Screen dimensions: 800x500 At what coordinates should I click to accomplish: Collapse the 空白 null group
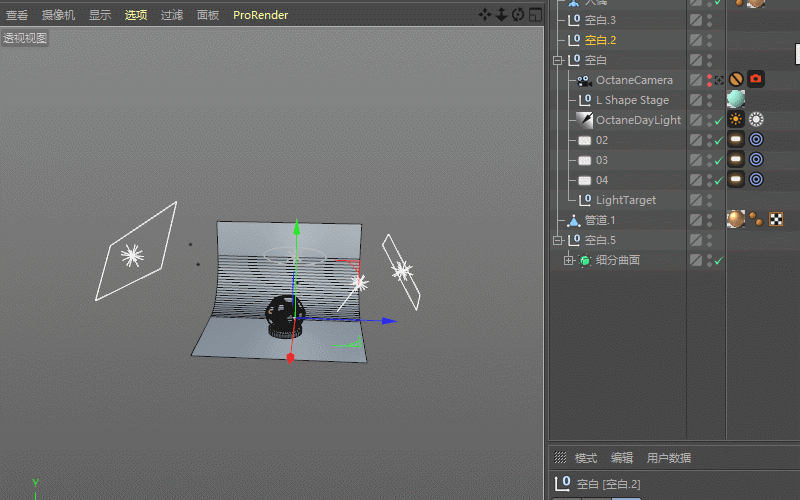coord(558,61)
